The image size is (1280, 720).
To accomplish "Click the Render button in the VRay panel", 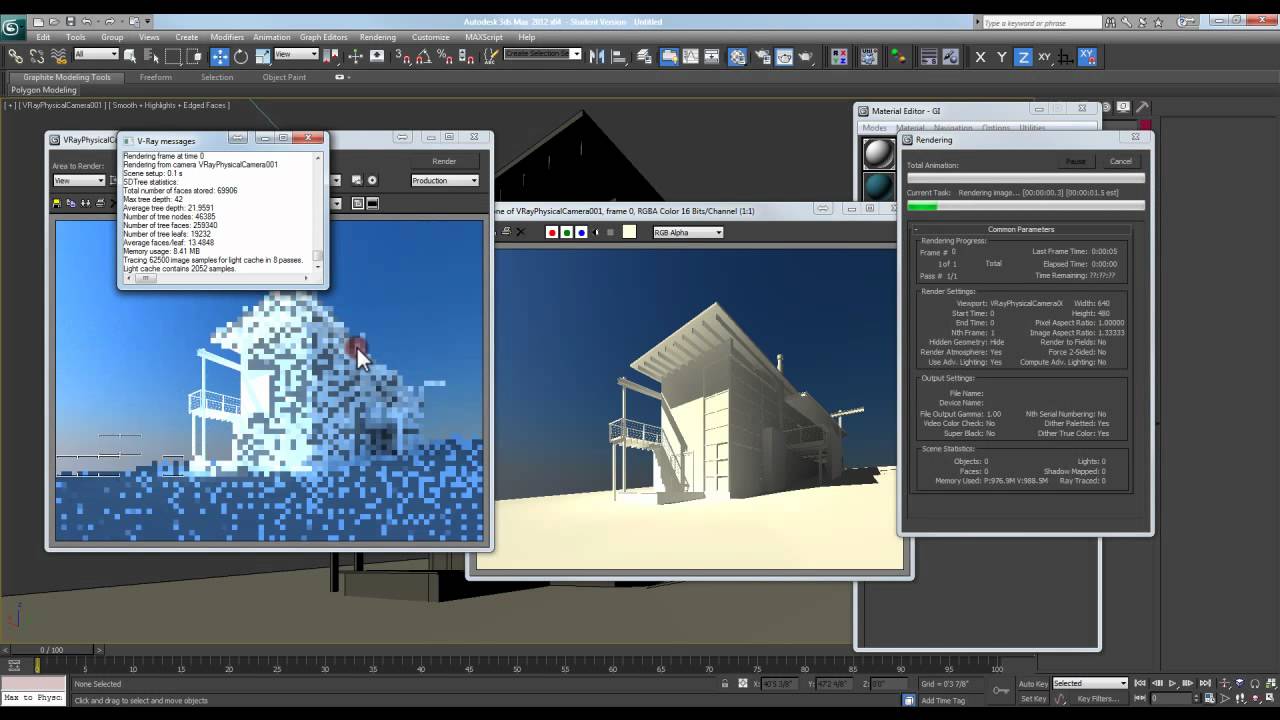I will (x=444, y=160).
